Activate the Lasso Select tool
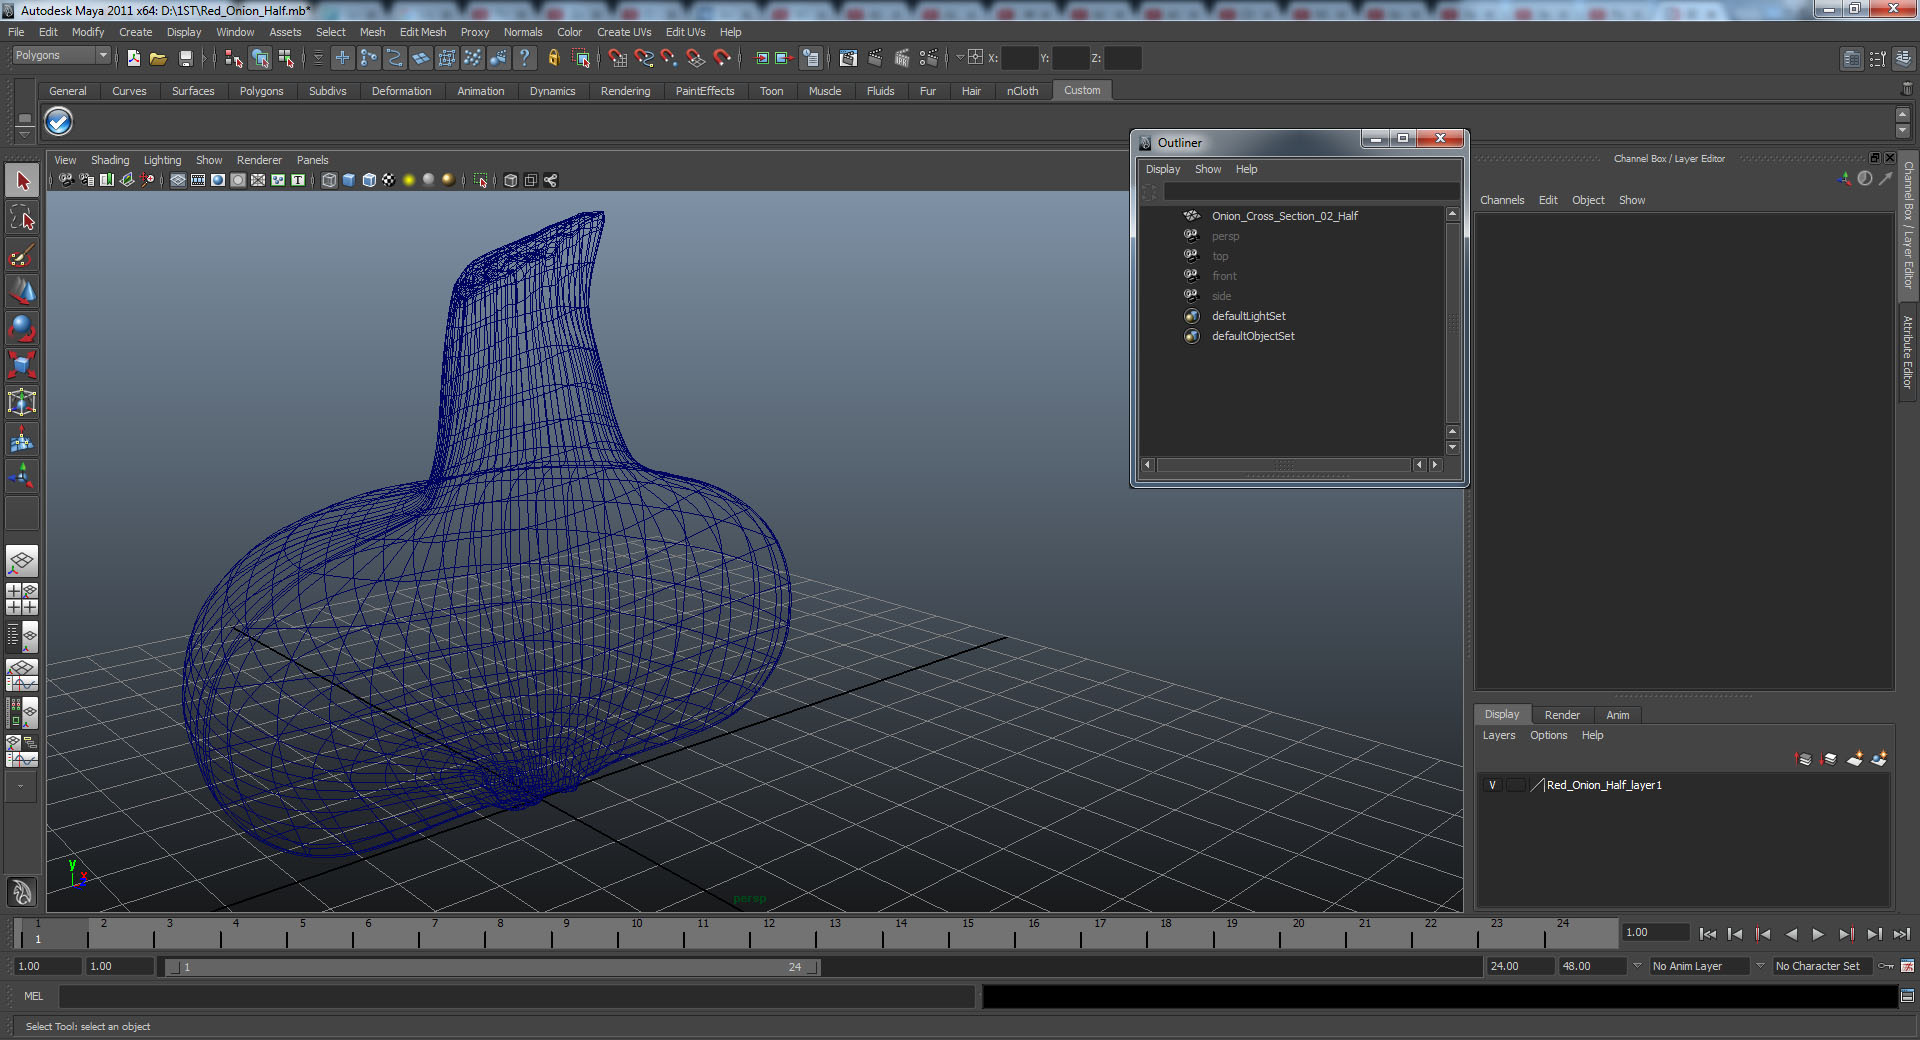The image size is (1920, 1040). tap(22, 218)
